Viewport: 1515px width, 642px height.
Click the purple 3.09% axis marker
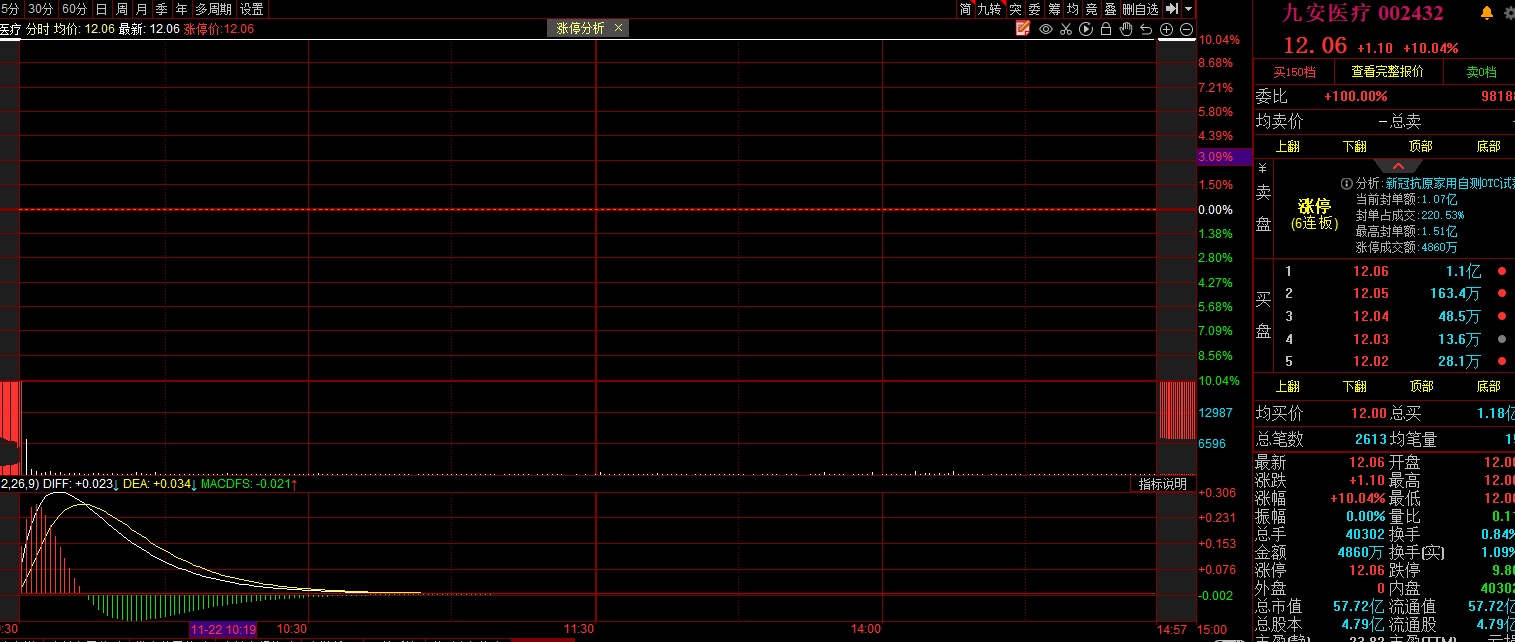1224,157
